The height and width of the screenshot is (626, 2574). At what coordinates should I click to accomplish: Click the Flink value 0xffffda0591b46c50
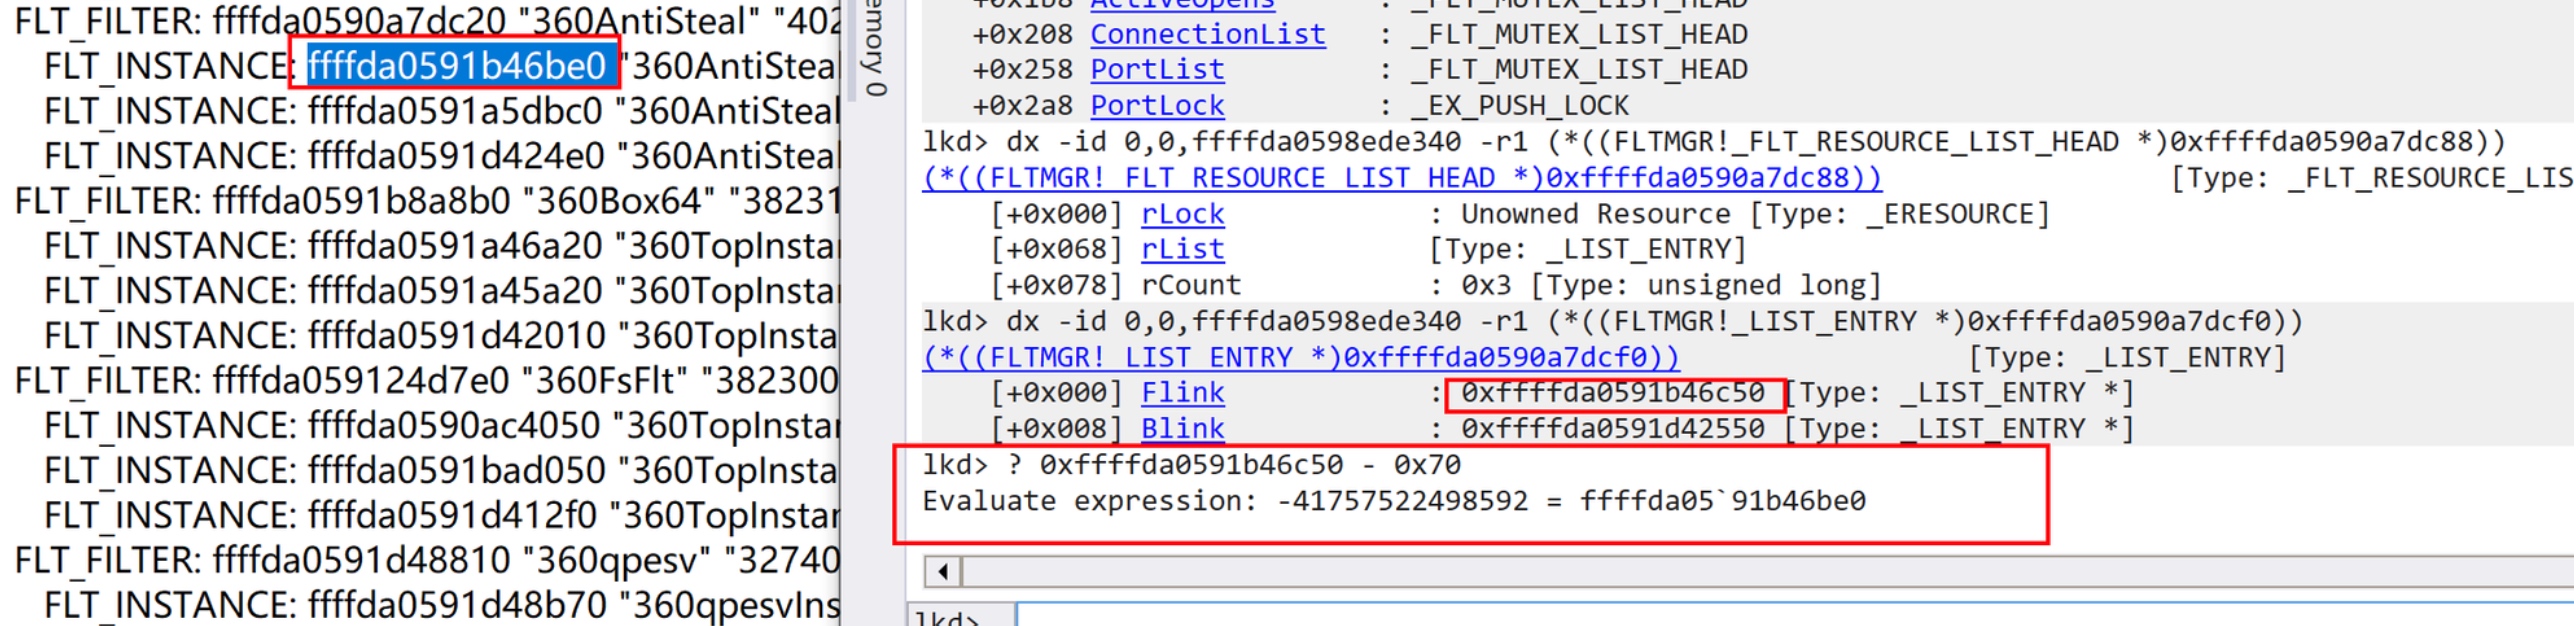1612,393
